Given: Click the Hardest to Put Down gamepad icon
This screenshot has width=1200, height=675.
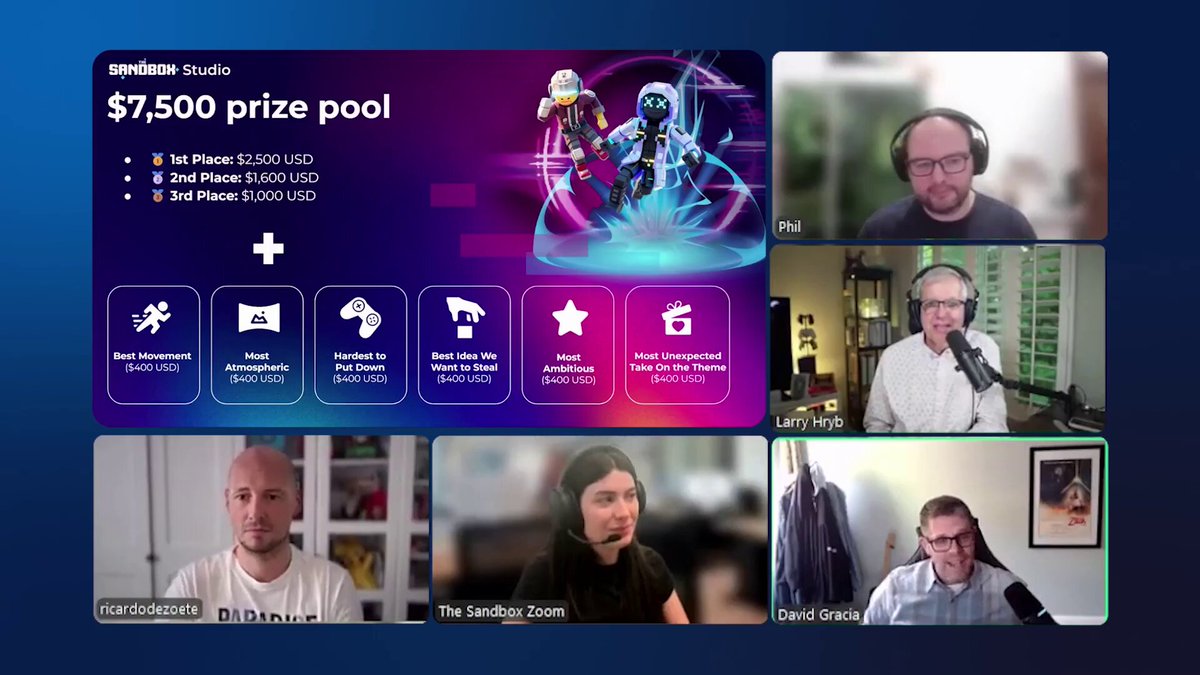Looking at the screenshot, I should tap(360, 318).
